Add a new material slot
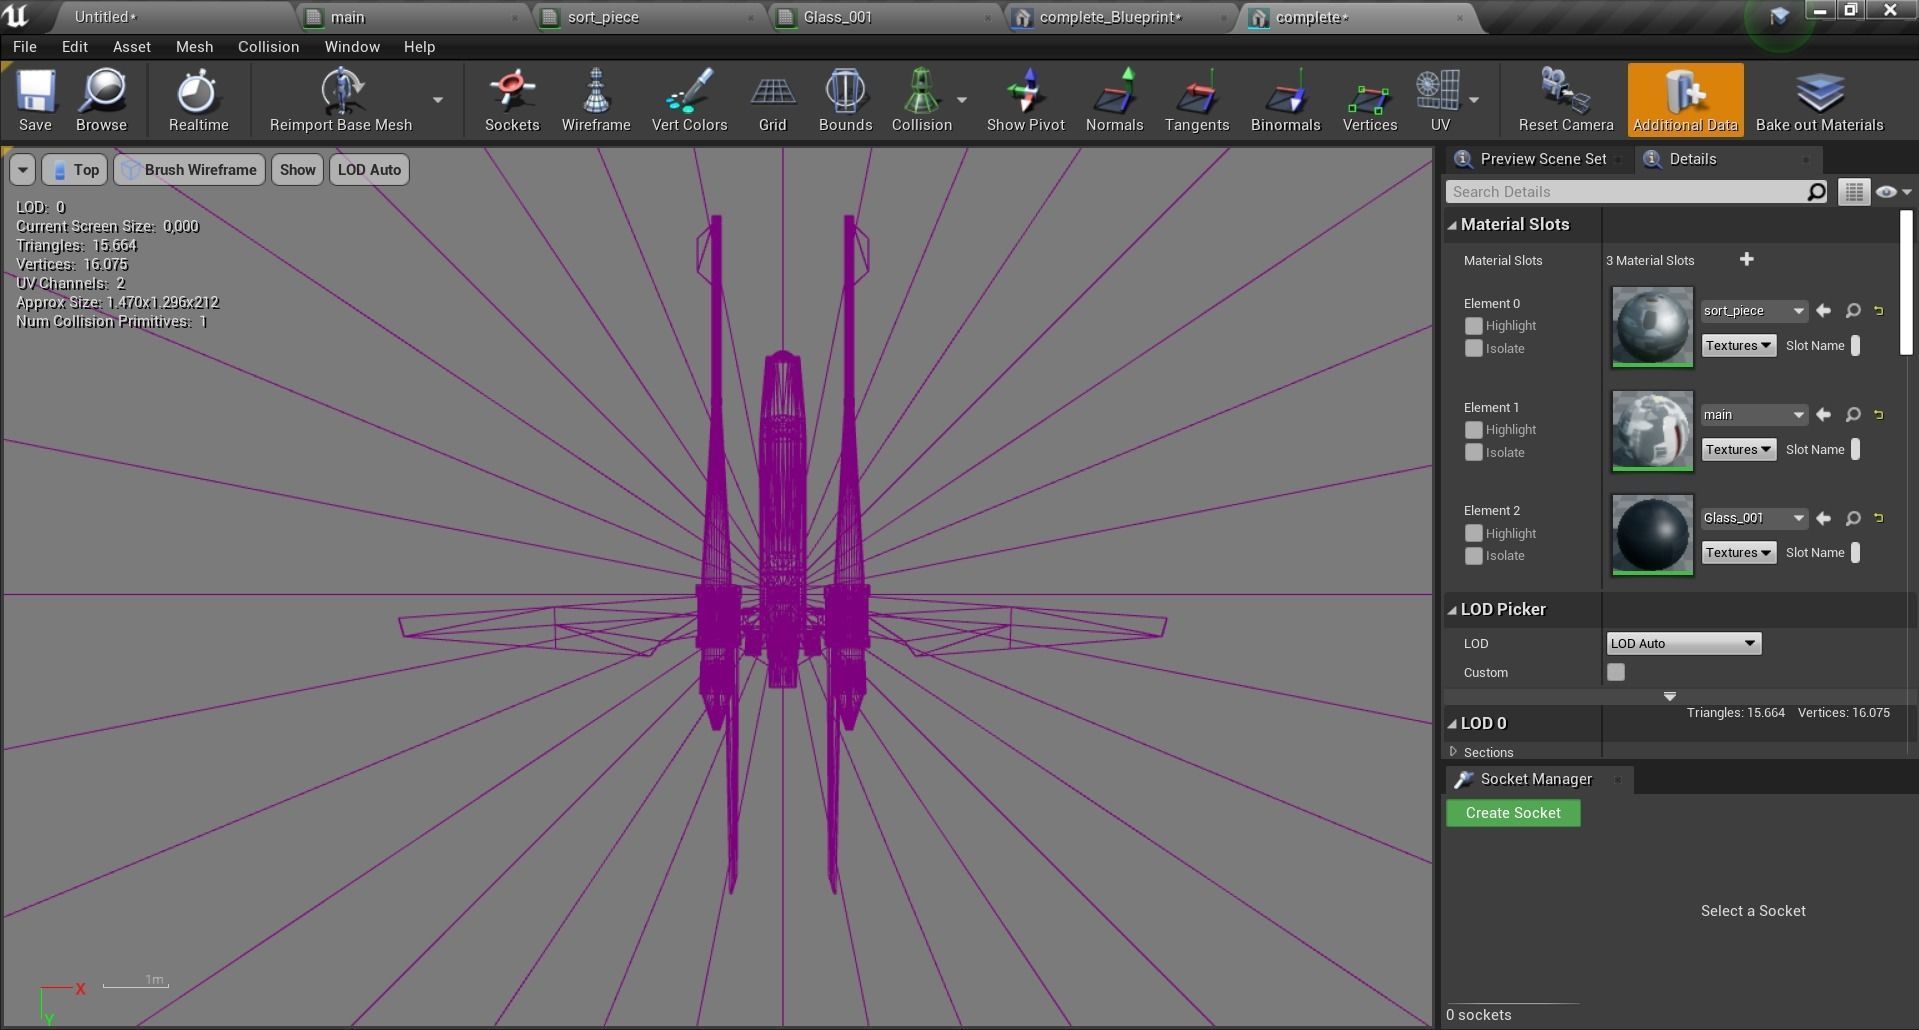The width and height of the screenshot is (1919, 1030). [1746, 260]
